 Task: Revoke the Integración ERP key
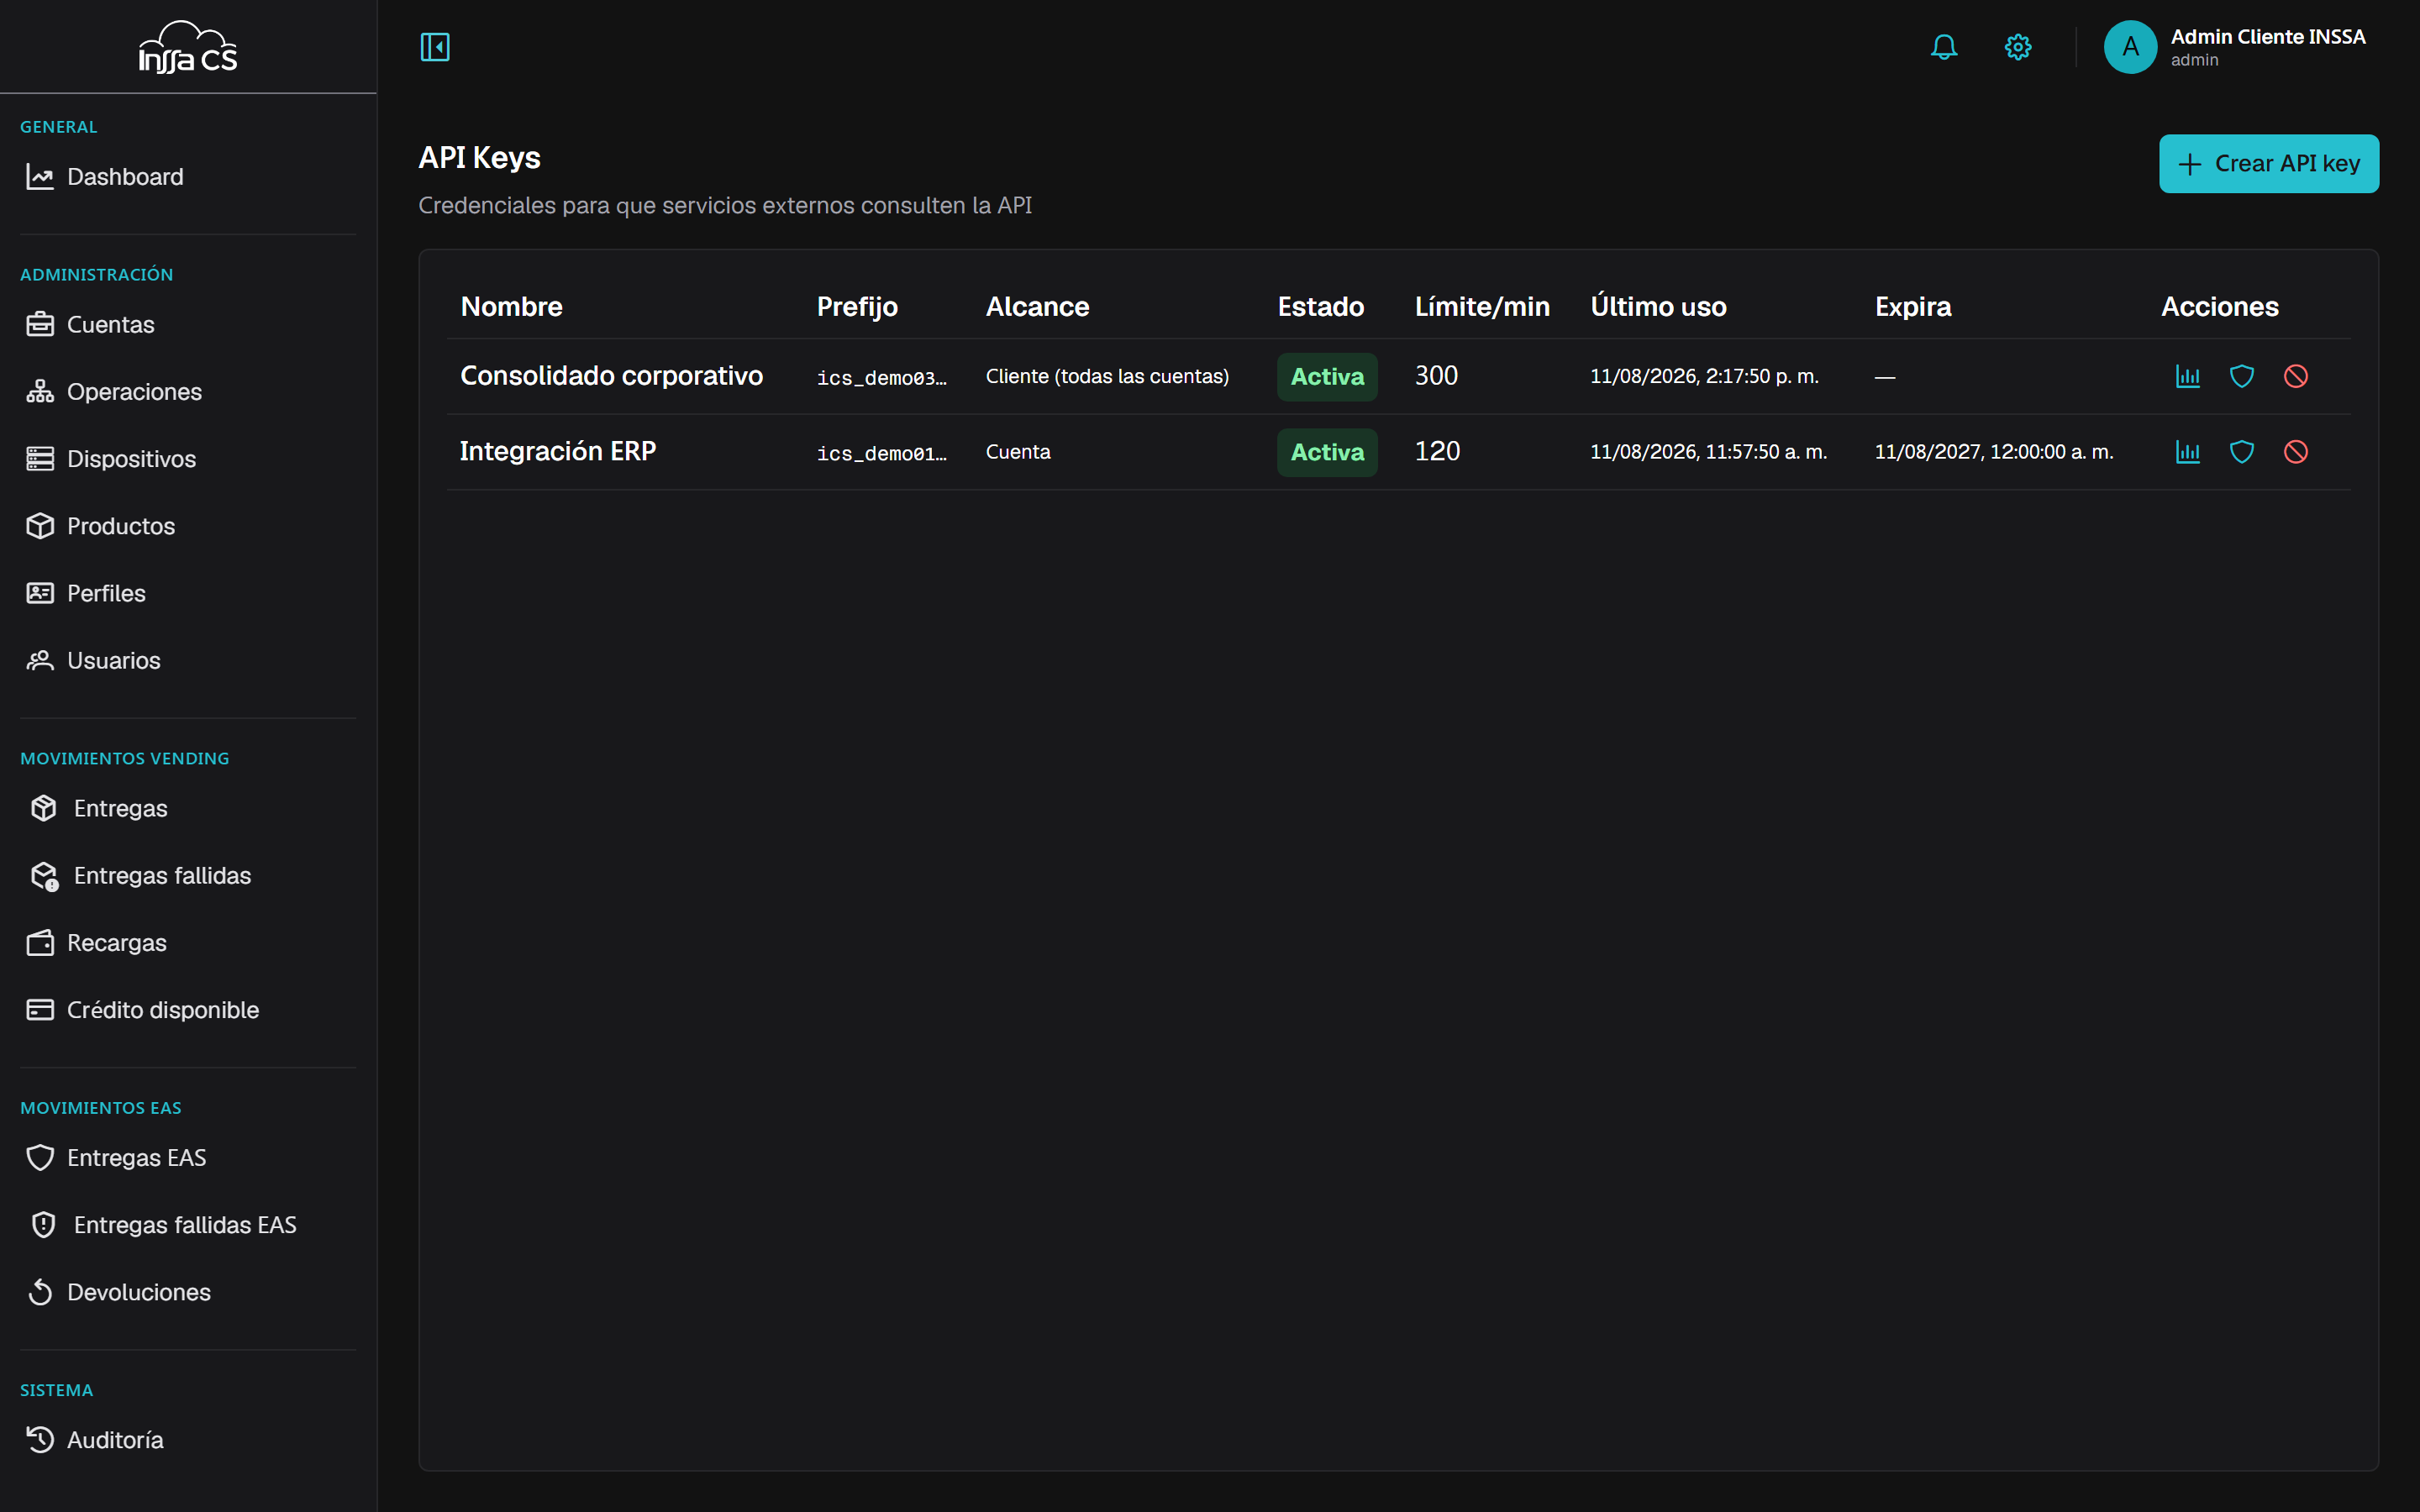point(2296,452)
